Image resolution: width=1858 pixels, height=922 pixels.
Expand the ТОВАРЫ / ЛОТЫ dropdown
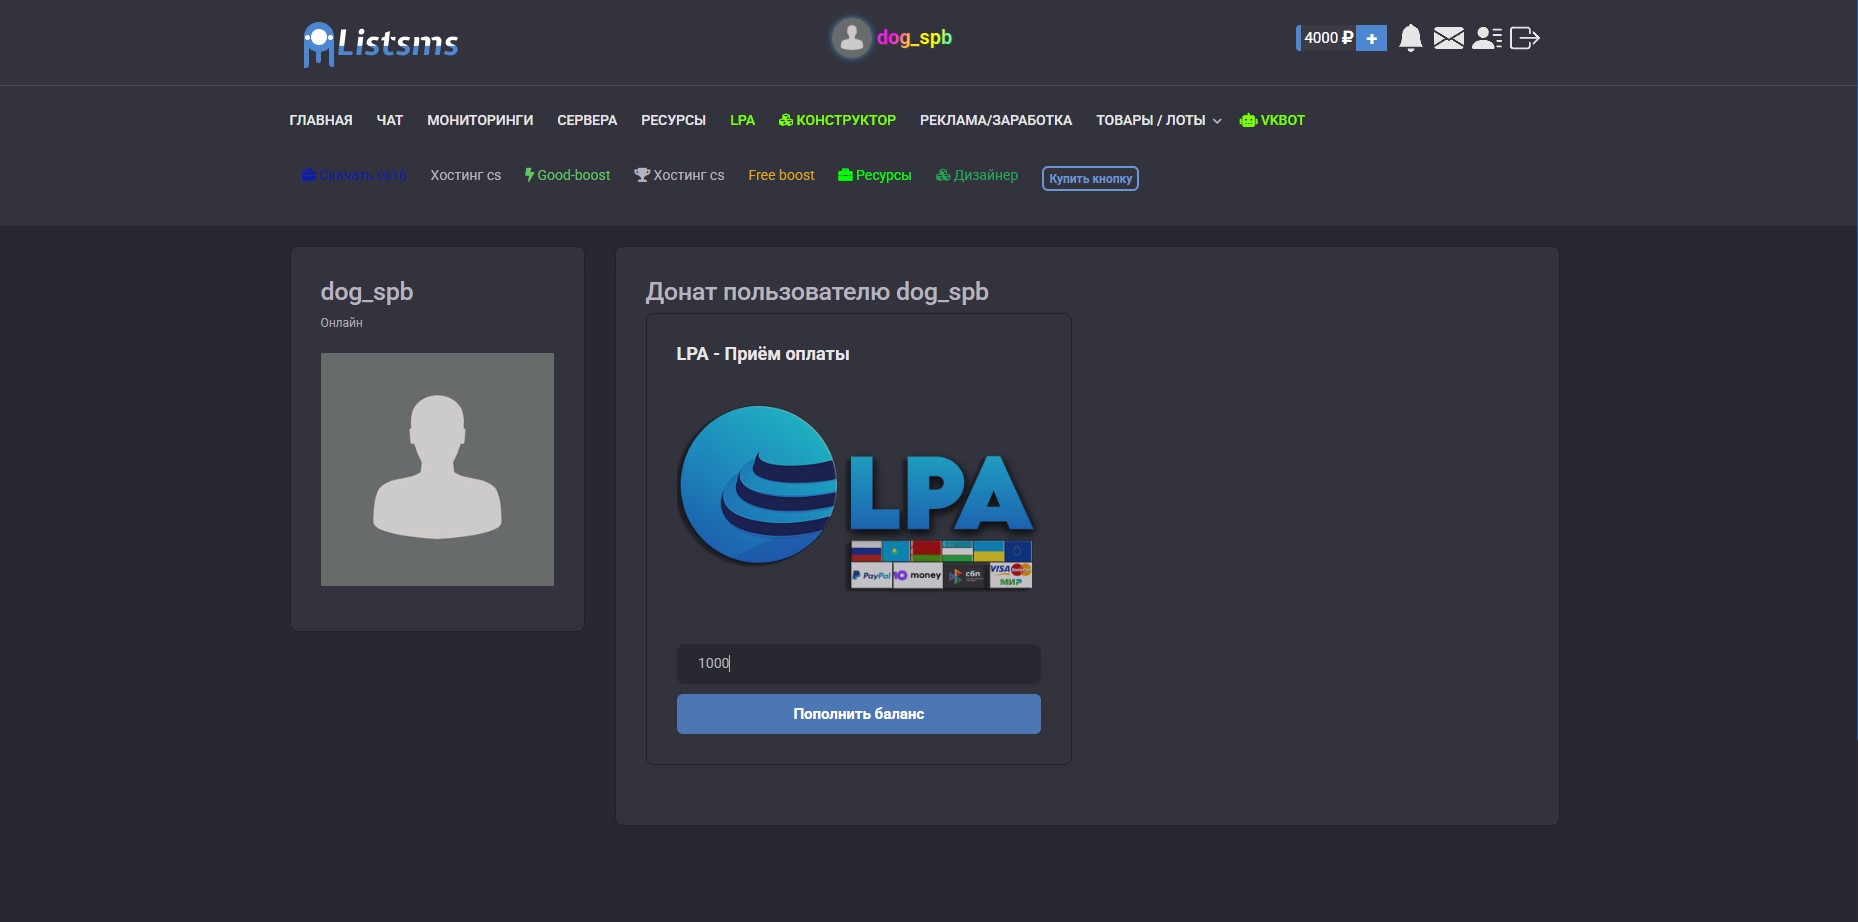pyautogui.click(x=1158, y=120)
